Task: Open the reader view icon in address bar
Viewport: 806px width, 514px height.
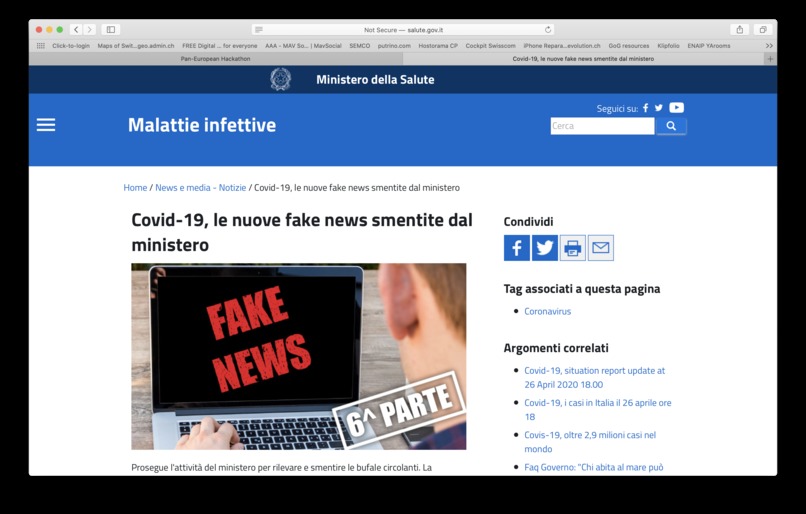Action: 259,30
